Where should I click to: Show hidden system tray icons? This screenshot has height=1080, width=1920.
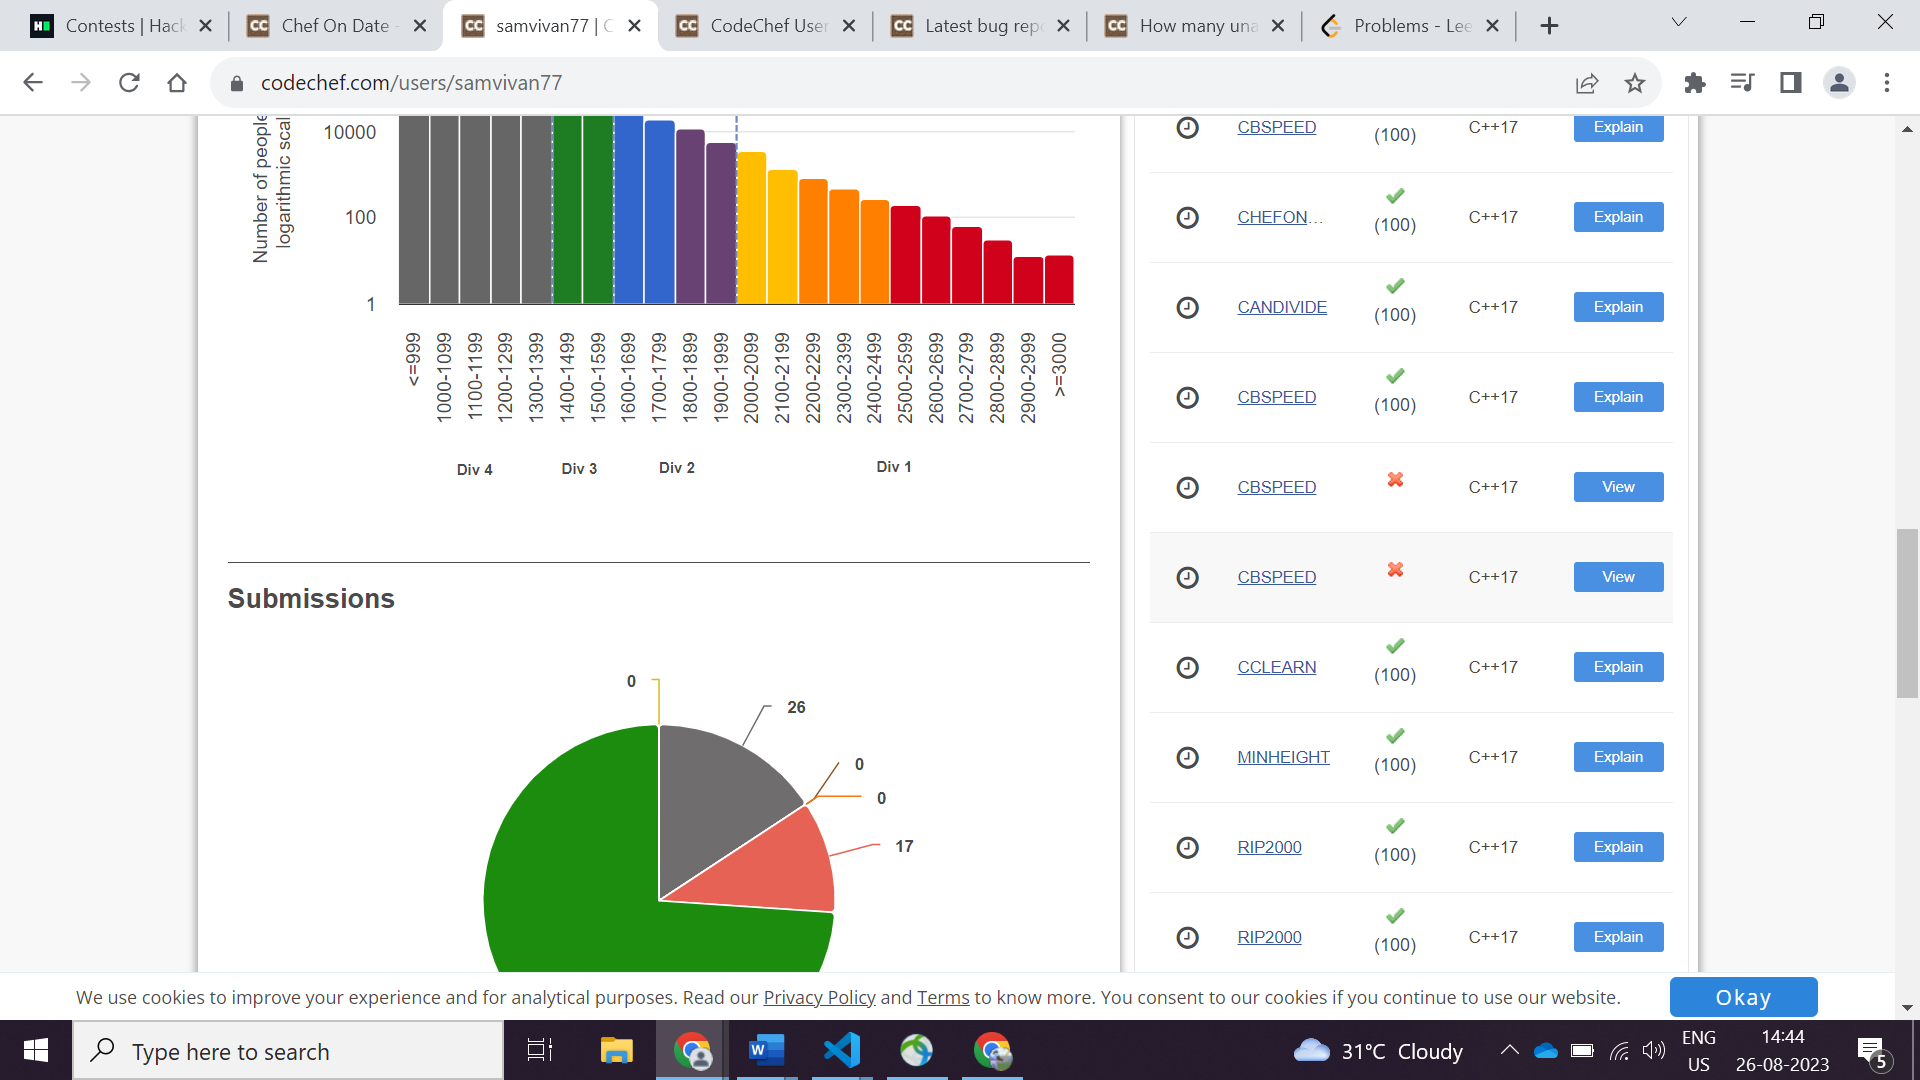pos(1509,1050)
